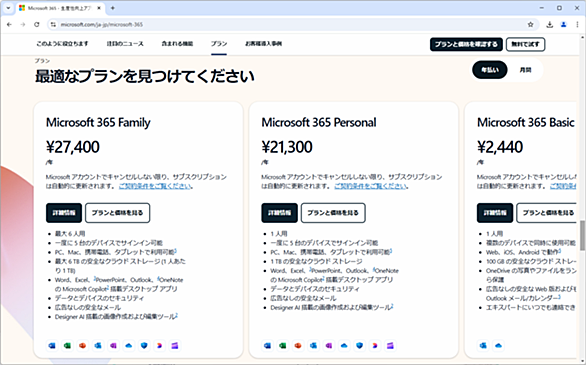Open the Chrome three-dot menu
The image size is (586, 365).
pyautogui.click(x=577, y=25)
